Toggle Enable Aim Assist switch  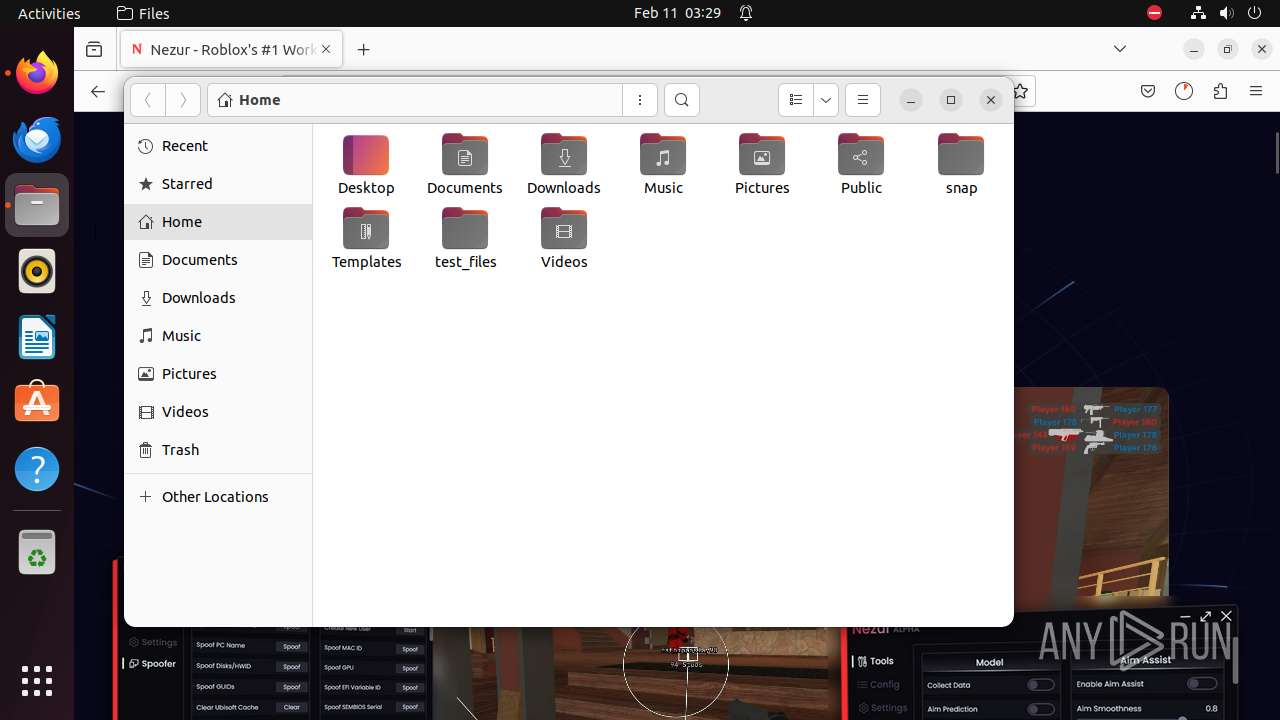1202,684
